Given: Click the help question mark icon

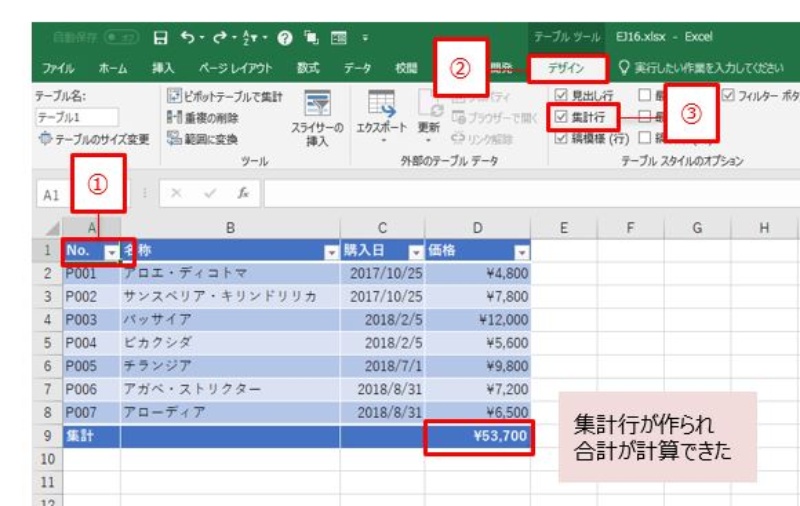Looking at the screenshot, I should pyautogui.click(x=284, y=38).
